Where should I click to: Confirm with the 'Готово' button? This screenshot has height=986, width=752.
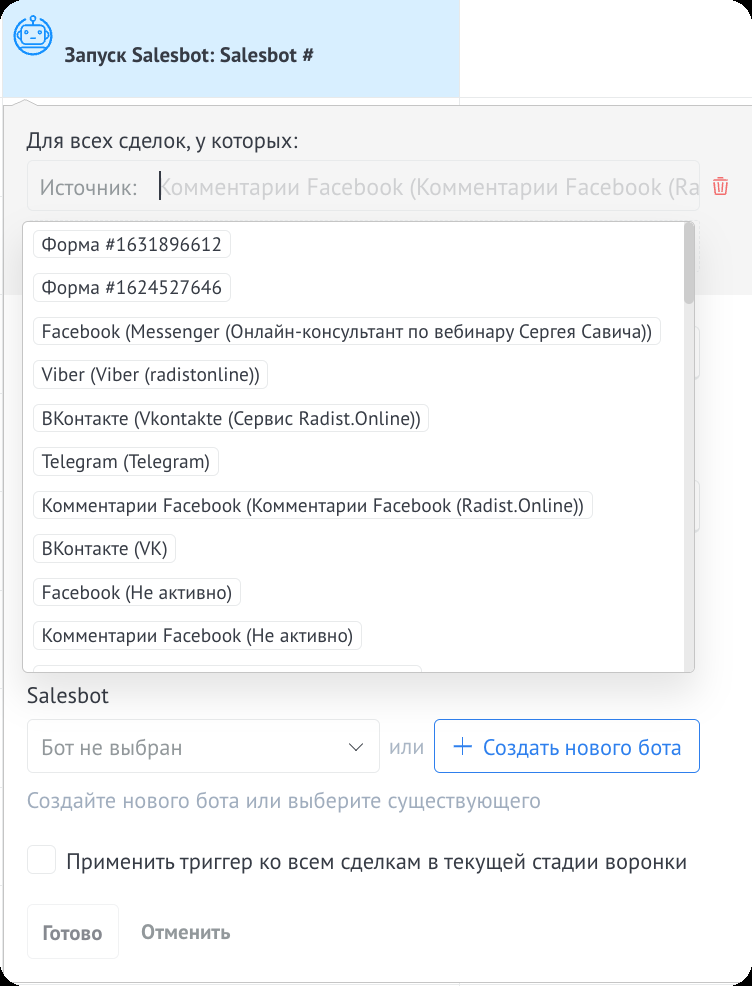pos(72,932)
